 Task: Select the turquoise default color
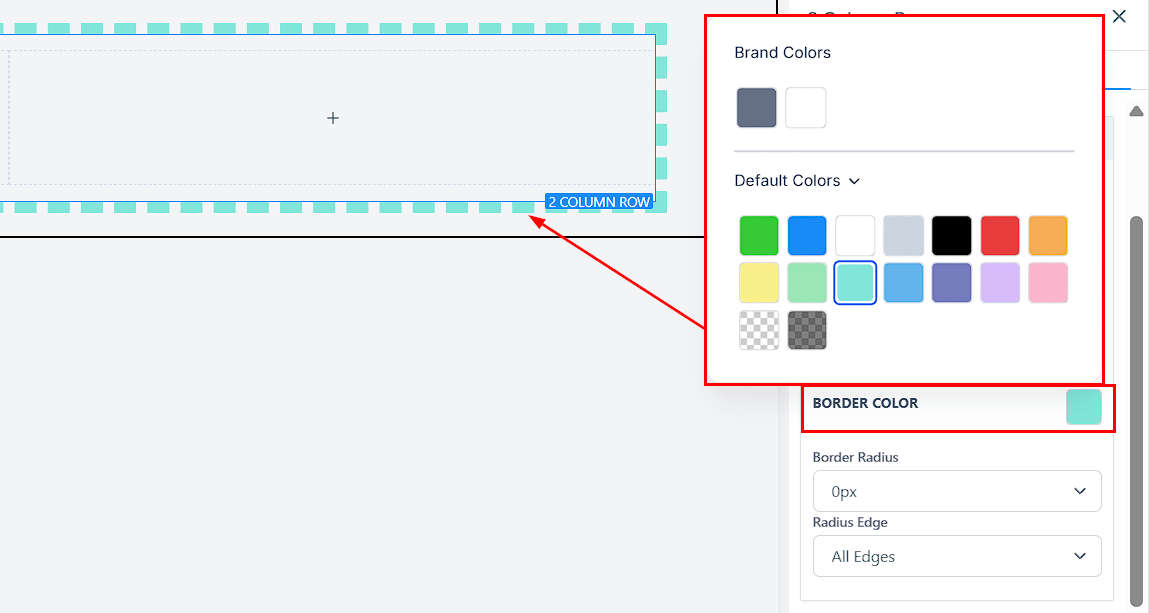(x=855, y=283)
